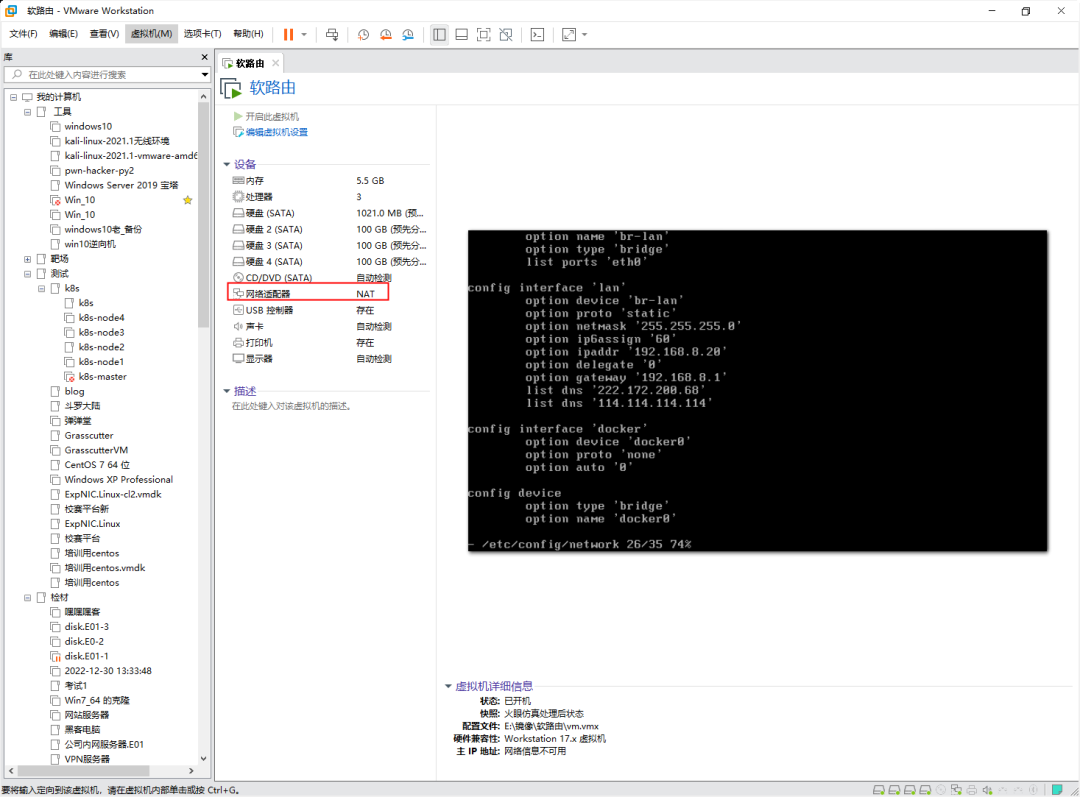Click the CD/DVD (SATA) device row

click(329, 278)
